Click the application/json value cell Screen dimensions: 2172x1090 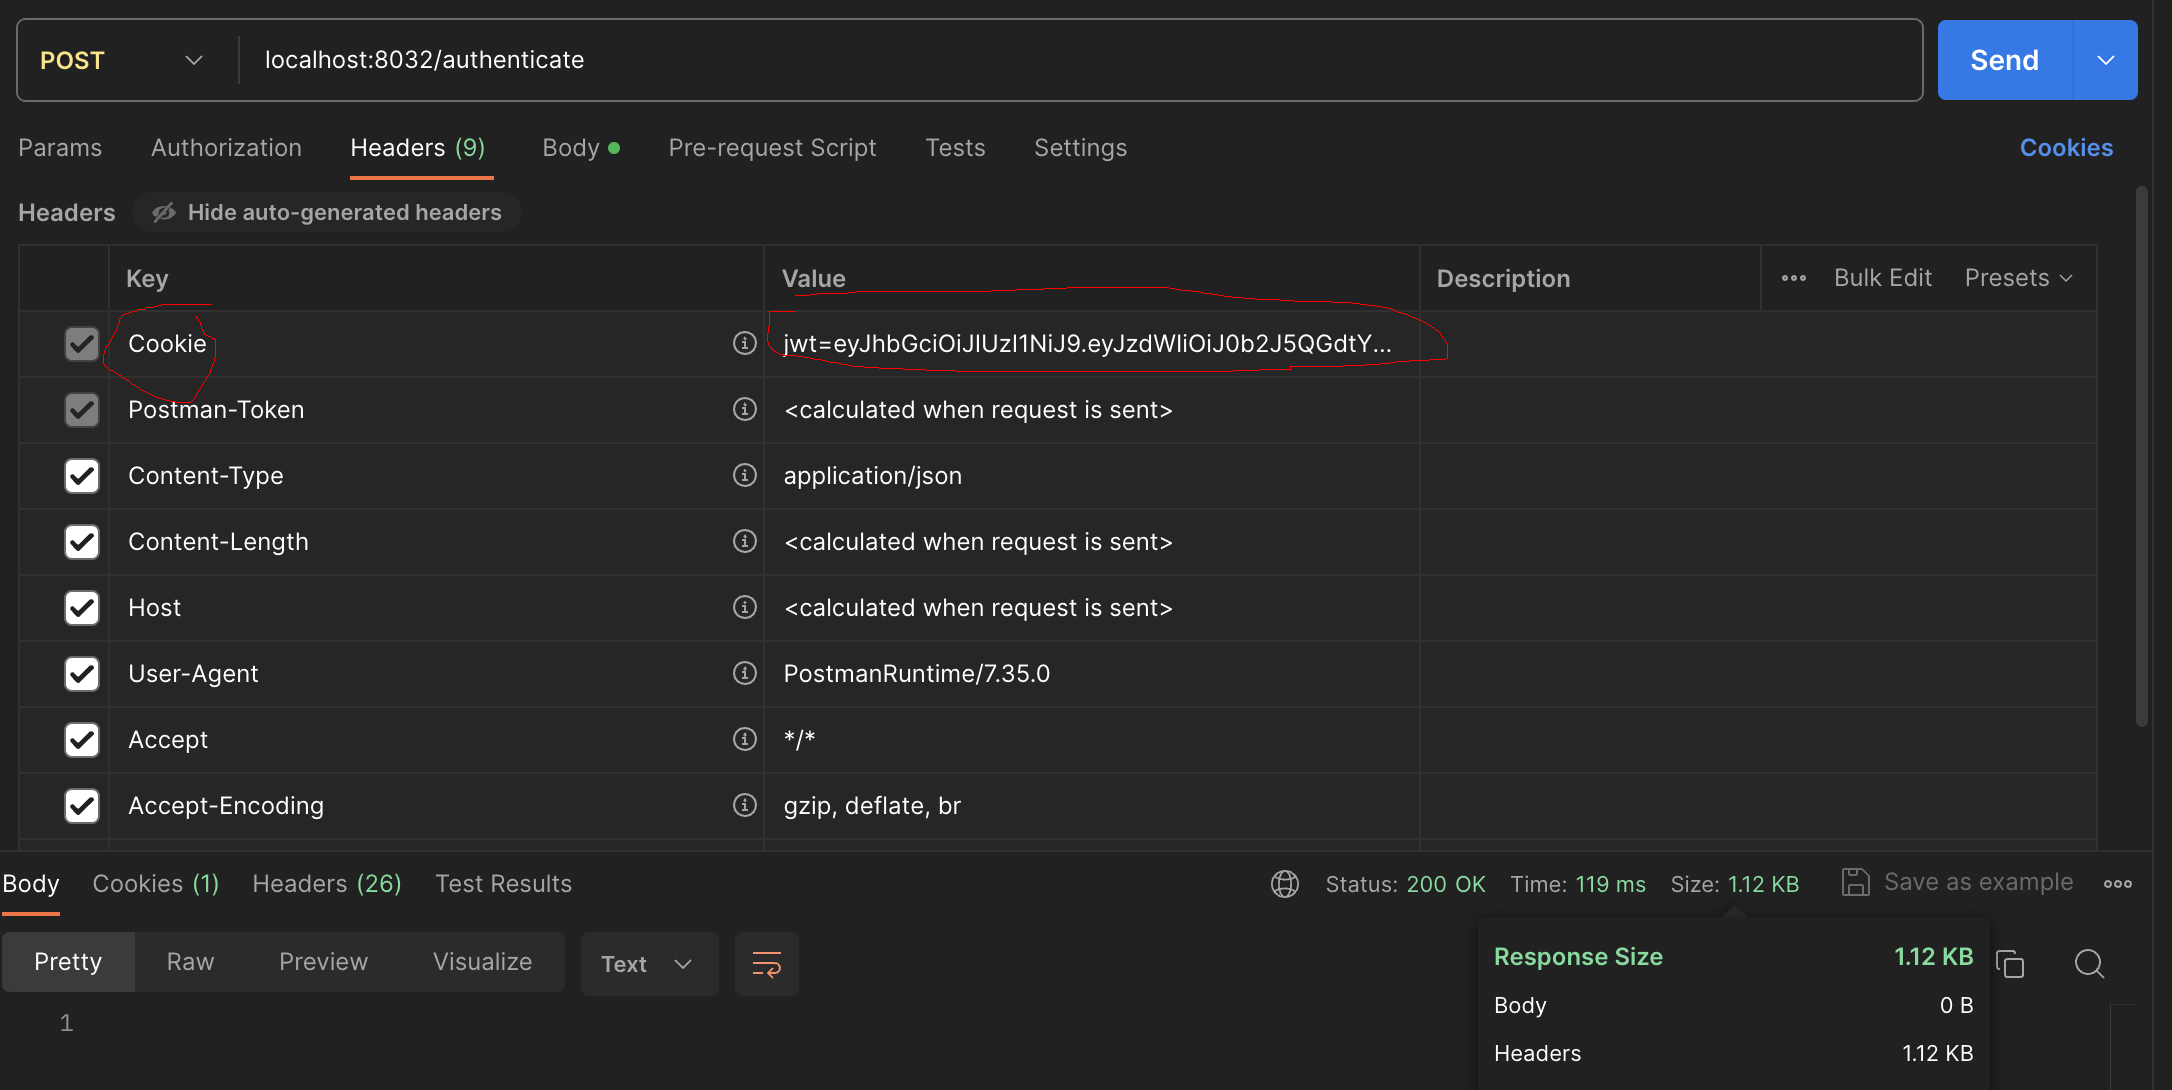click(1091, 476)
